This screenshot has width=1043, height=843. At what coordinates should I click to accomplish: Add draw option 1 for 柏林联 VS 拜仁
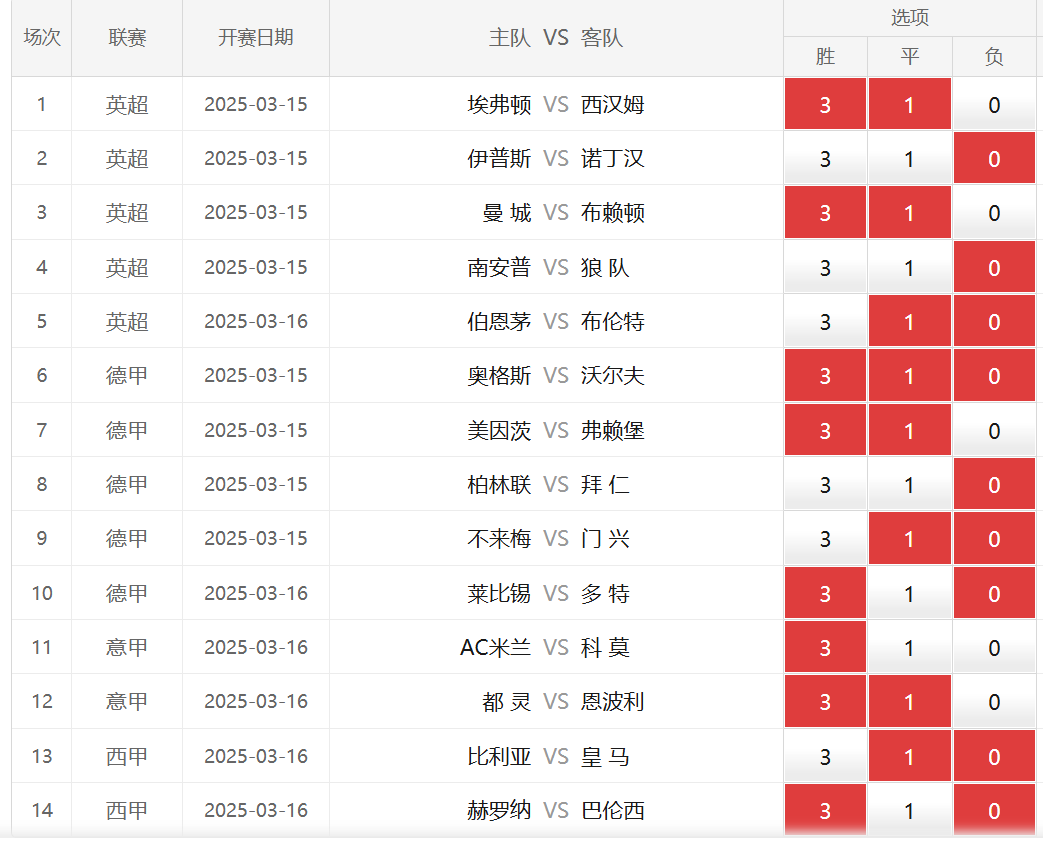click(x=909, y=484)
